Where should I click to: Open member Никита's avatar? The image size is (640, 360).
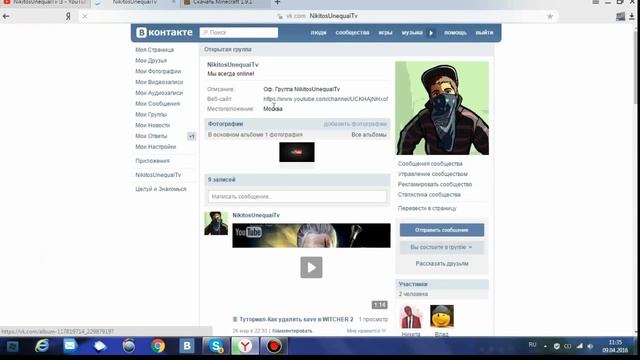pyautogui.click(x=411, y=317)
